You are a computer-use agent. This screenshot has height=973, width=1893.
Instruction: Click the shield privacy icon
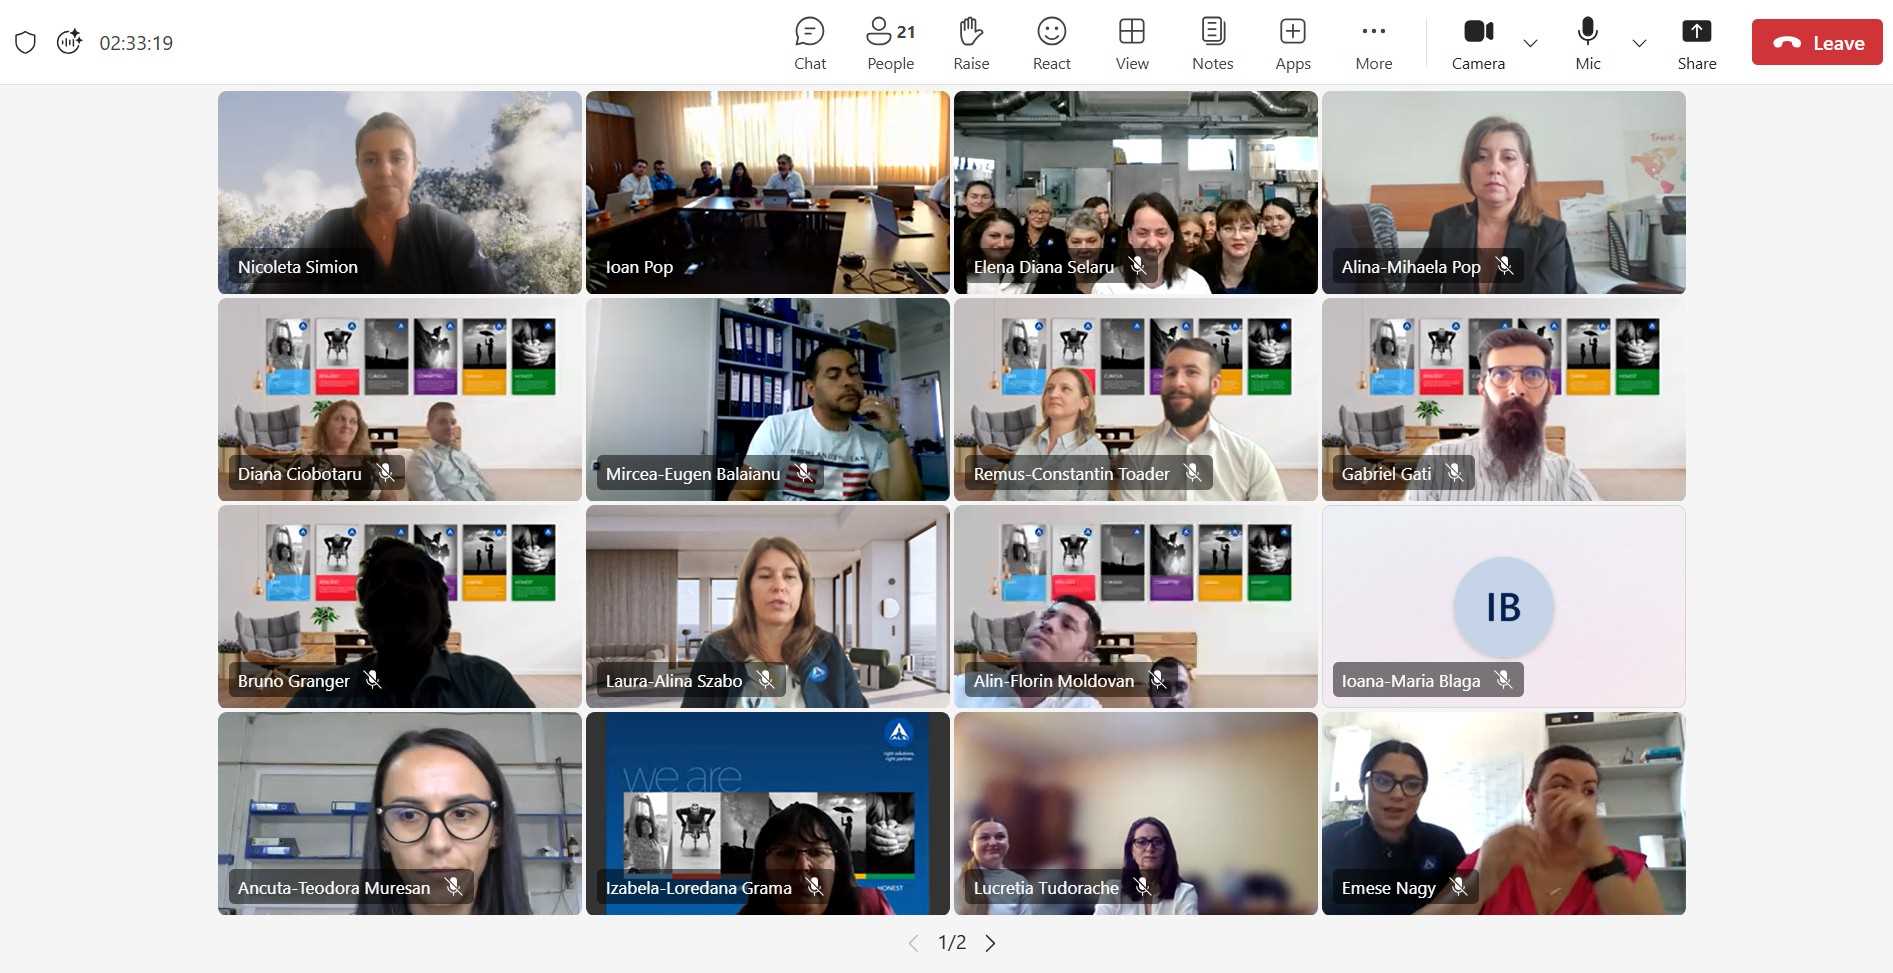26,43
